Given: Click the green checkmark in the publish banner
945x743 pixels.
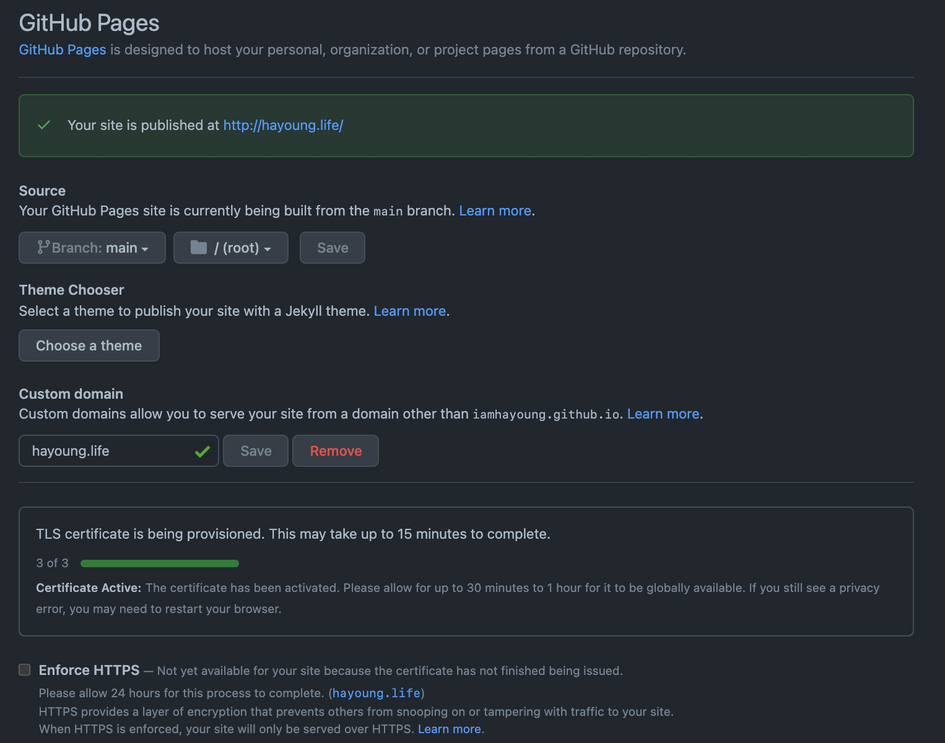Looking at the screenshot, I should click(x=42, y=125).
